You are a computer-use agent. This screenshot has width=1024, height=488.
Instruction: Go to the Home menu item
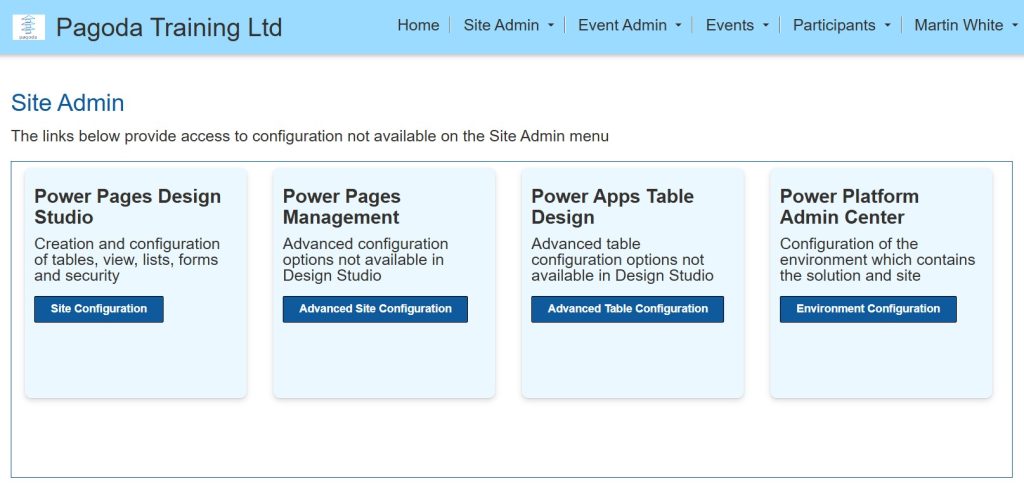tap(418, 25)
